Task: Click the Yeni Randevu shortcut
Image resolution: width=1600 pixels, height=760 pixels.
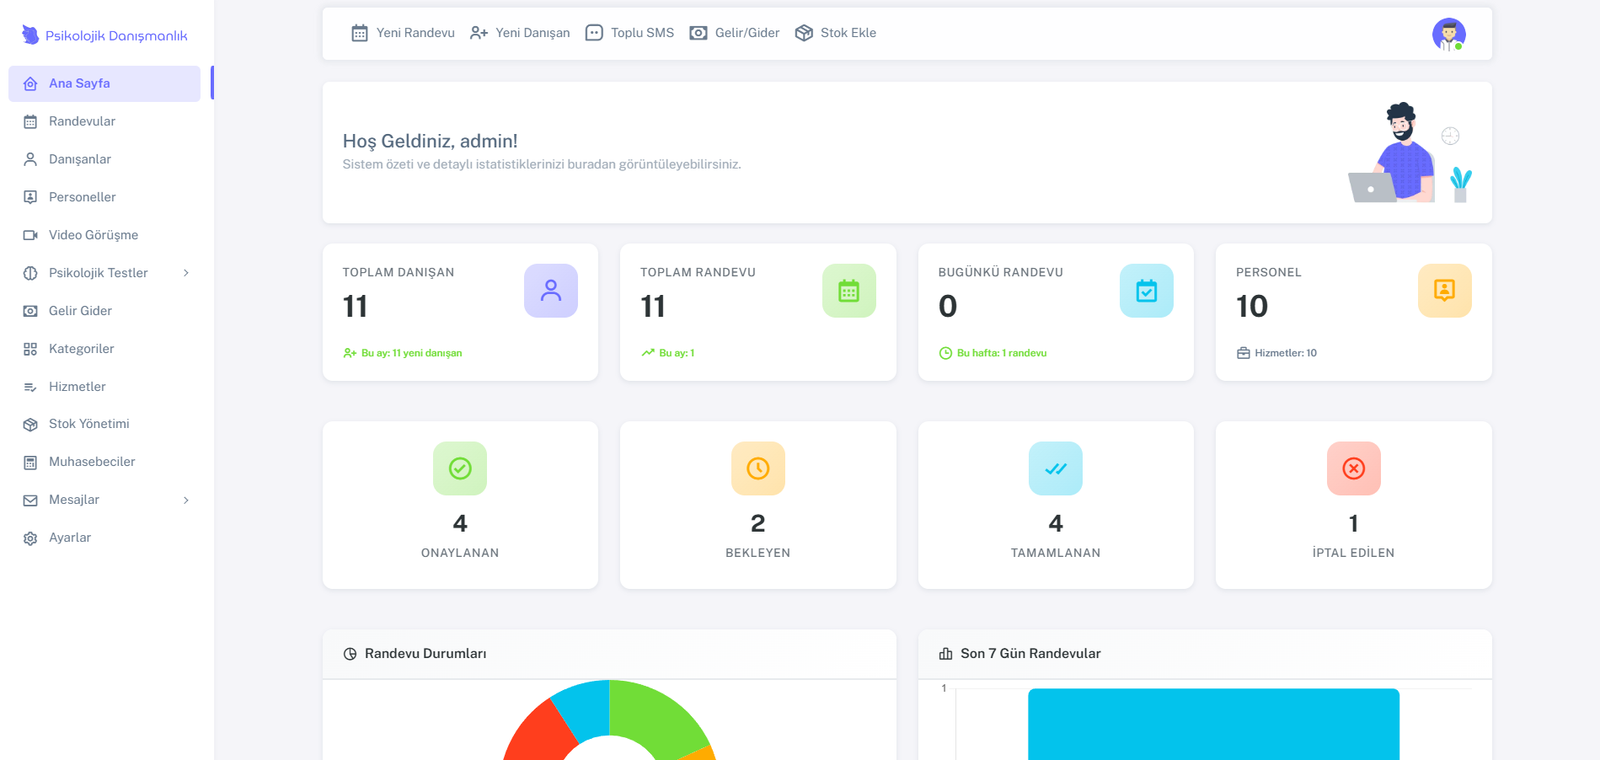Action: tap(403, 33)
